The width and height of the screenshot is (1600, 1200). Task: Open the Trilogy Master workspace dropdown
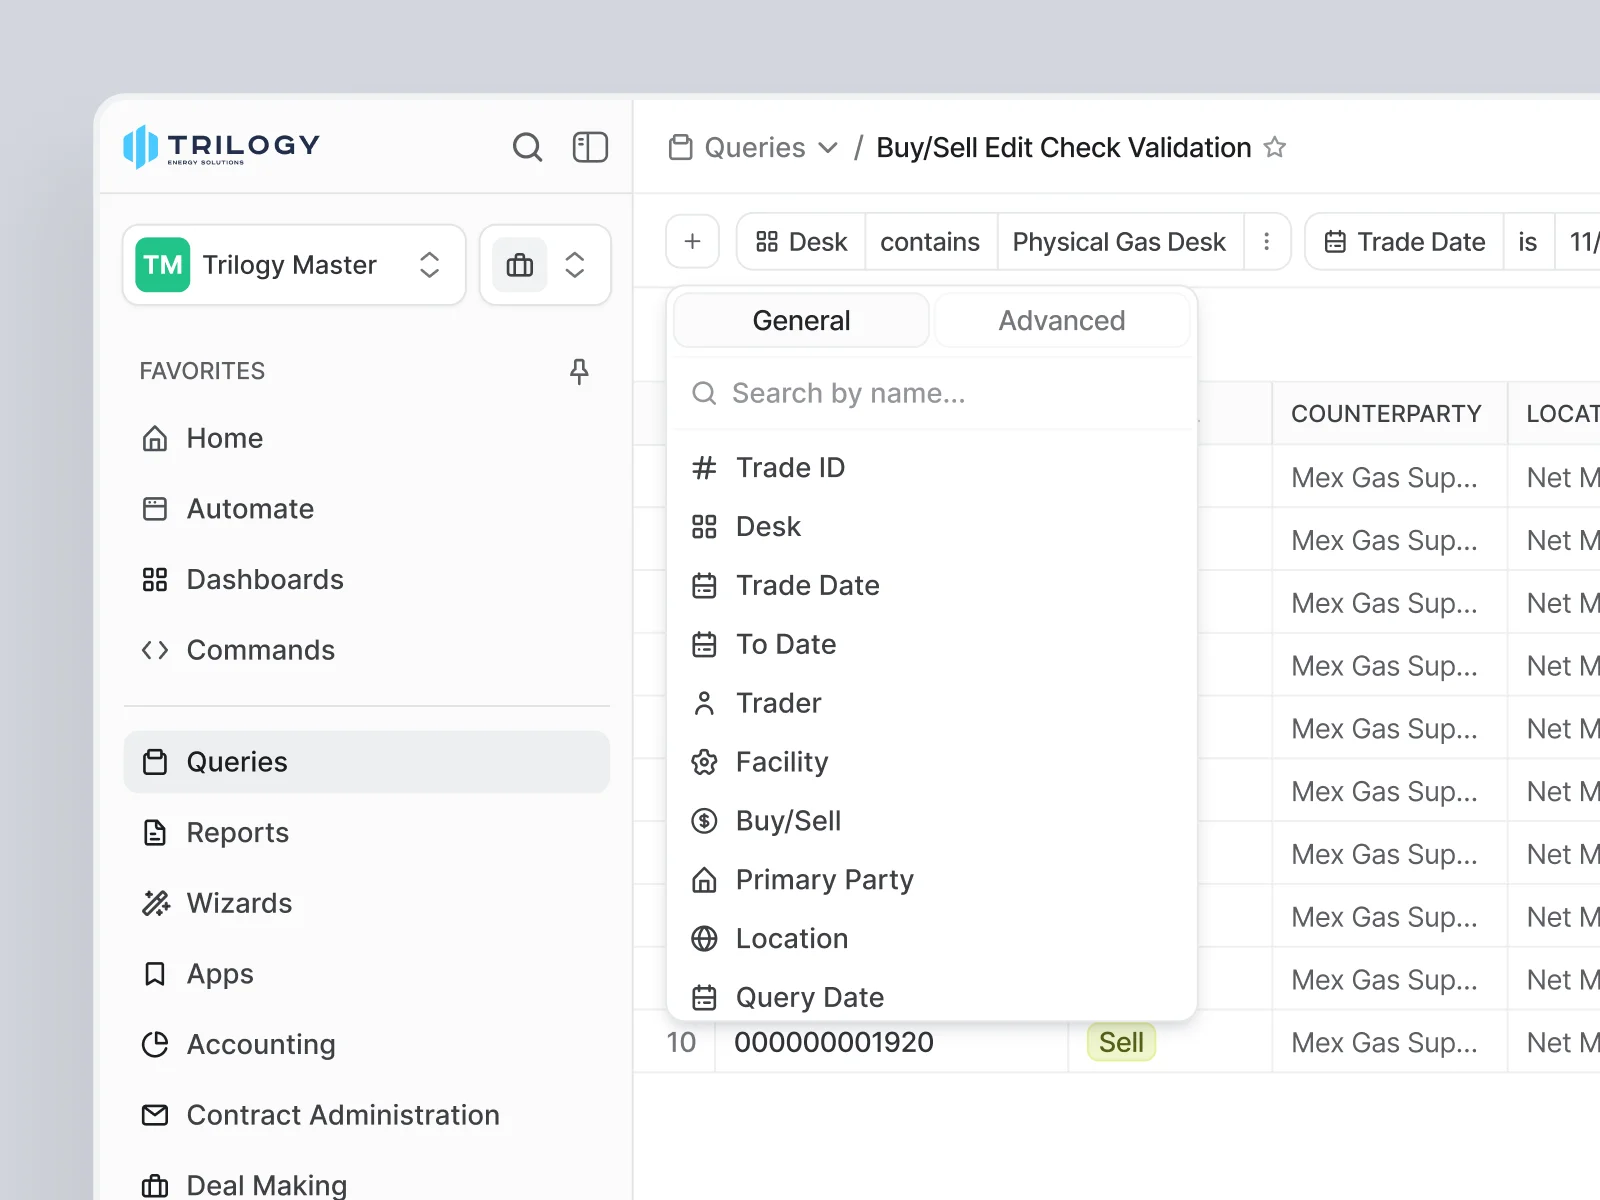pos(294,265)
